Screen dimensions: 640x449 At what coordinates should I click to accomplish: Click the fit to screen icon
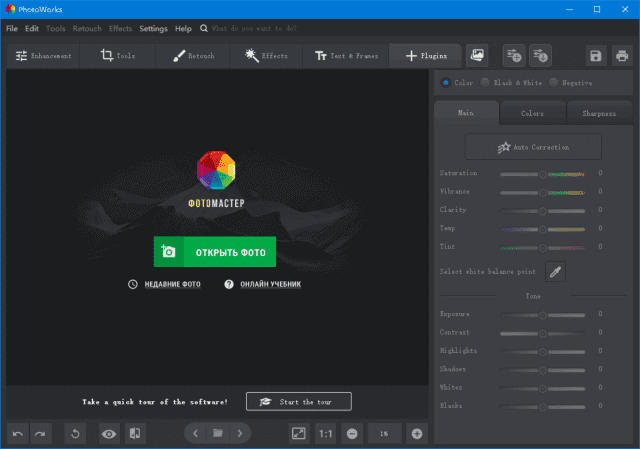[x=298, y=433]
